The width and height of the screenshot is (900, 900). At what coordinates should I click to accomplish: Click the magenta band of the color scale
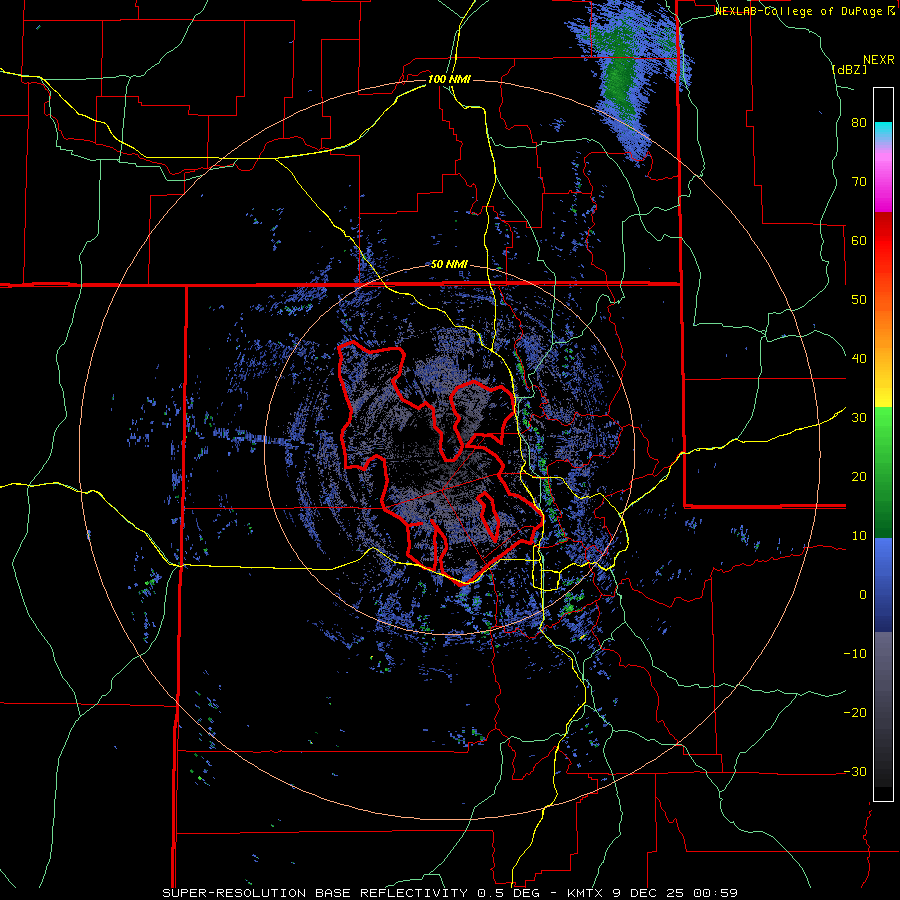point(883,181)
